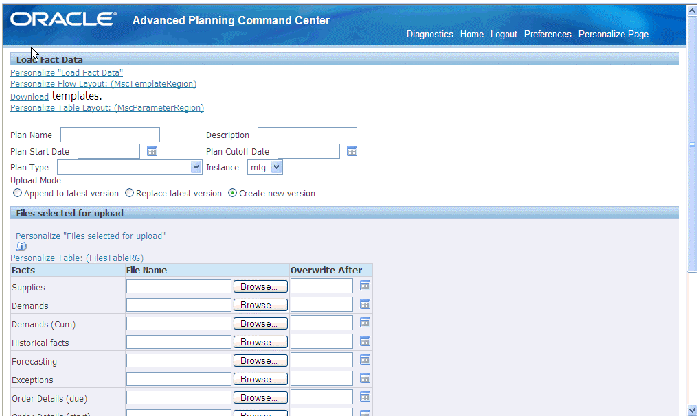Click the Historical facts row label
The image size is (699, 419).
coord(40,343)
